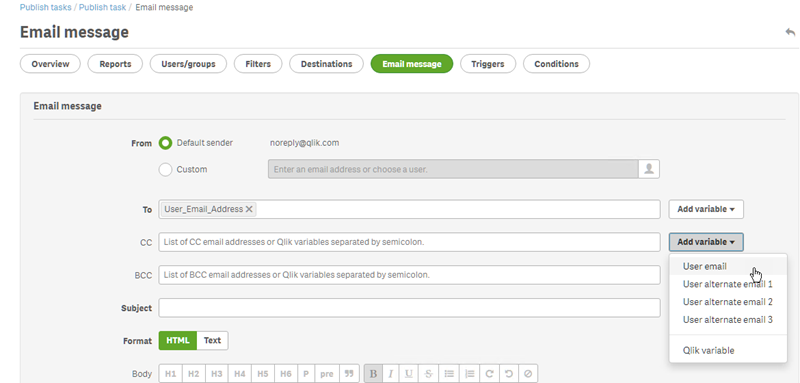Insert a blockquote with the quote icon
Viewport: 800px width, 383px height.
point(349,374)
